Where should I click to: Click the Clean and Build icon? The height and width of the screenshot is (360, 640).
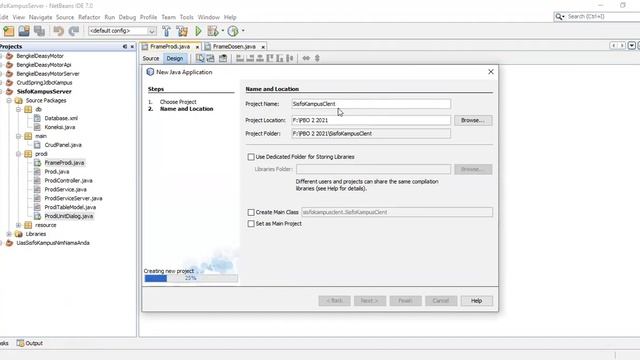pyautogui.click(x=182, y=31)
